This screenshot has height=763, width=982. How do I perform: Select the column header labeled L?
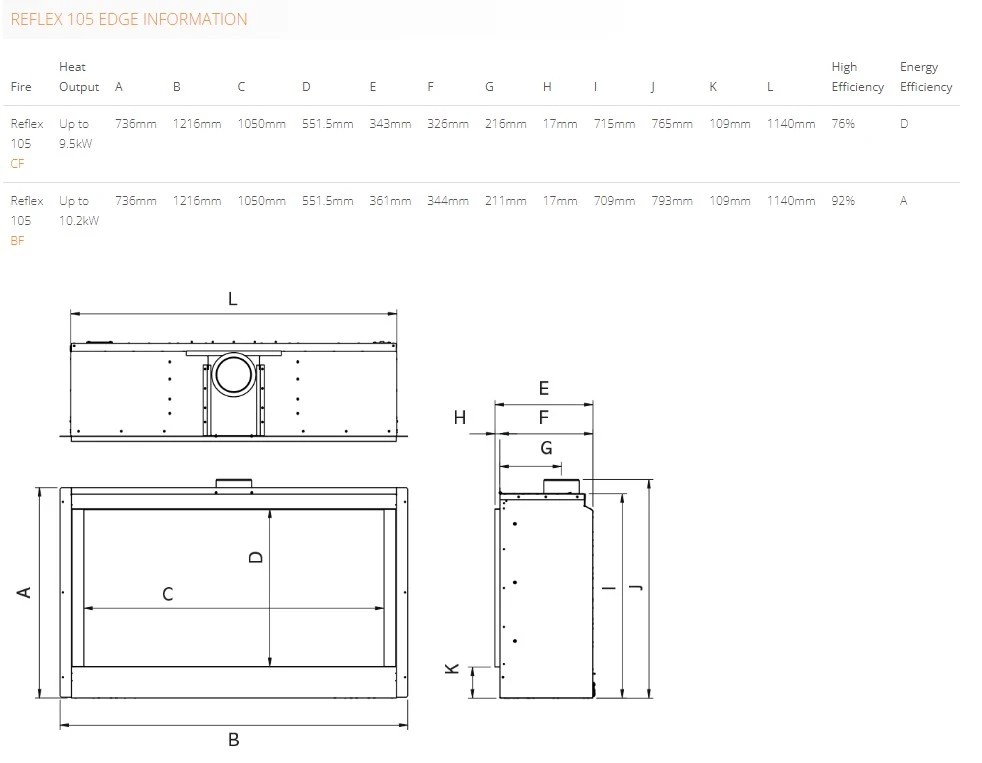(x=769, y=87)
